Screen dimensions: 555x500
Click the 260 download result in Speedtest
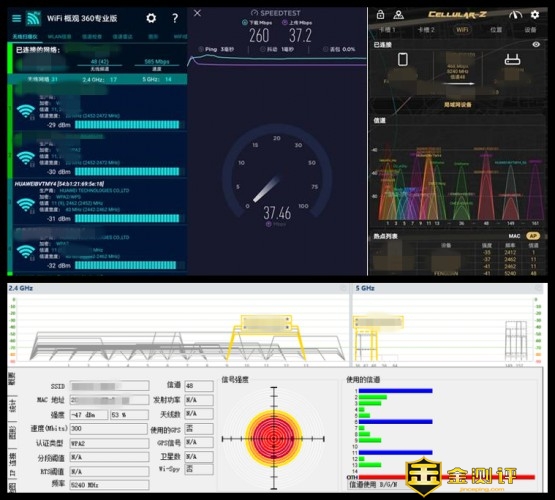coord(259,36)
